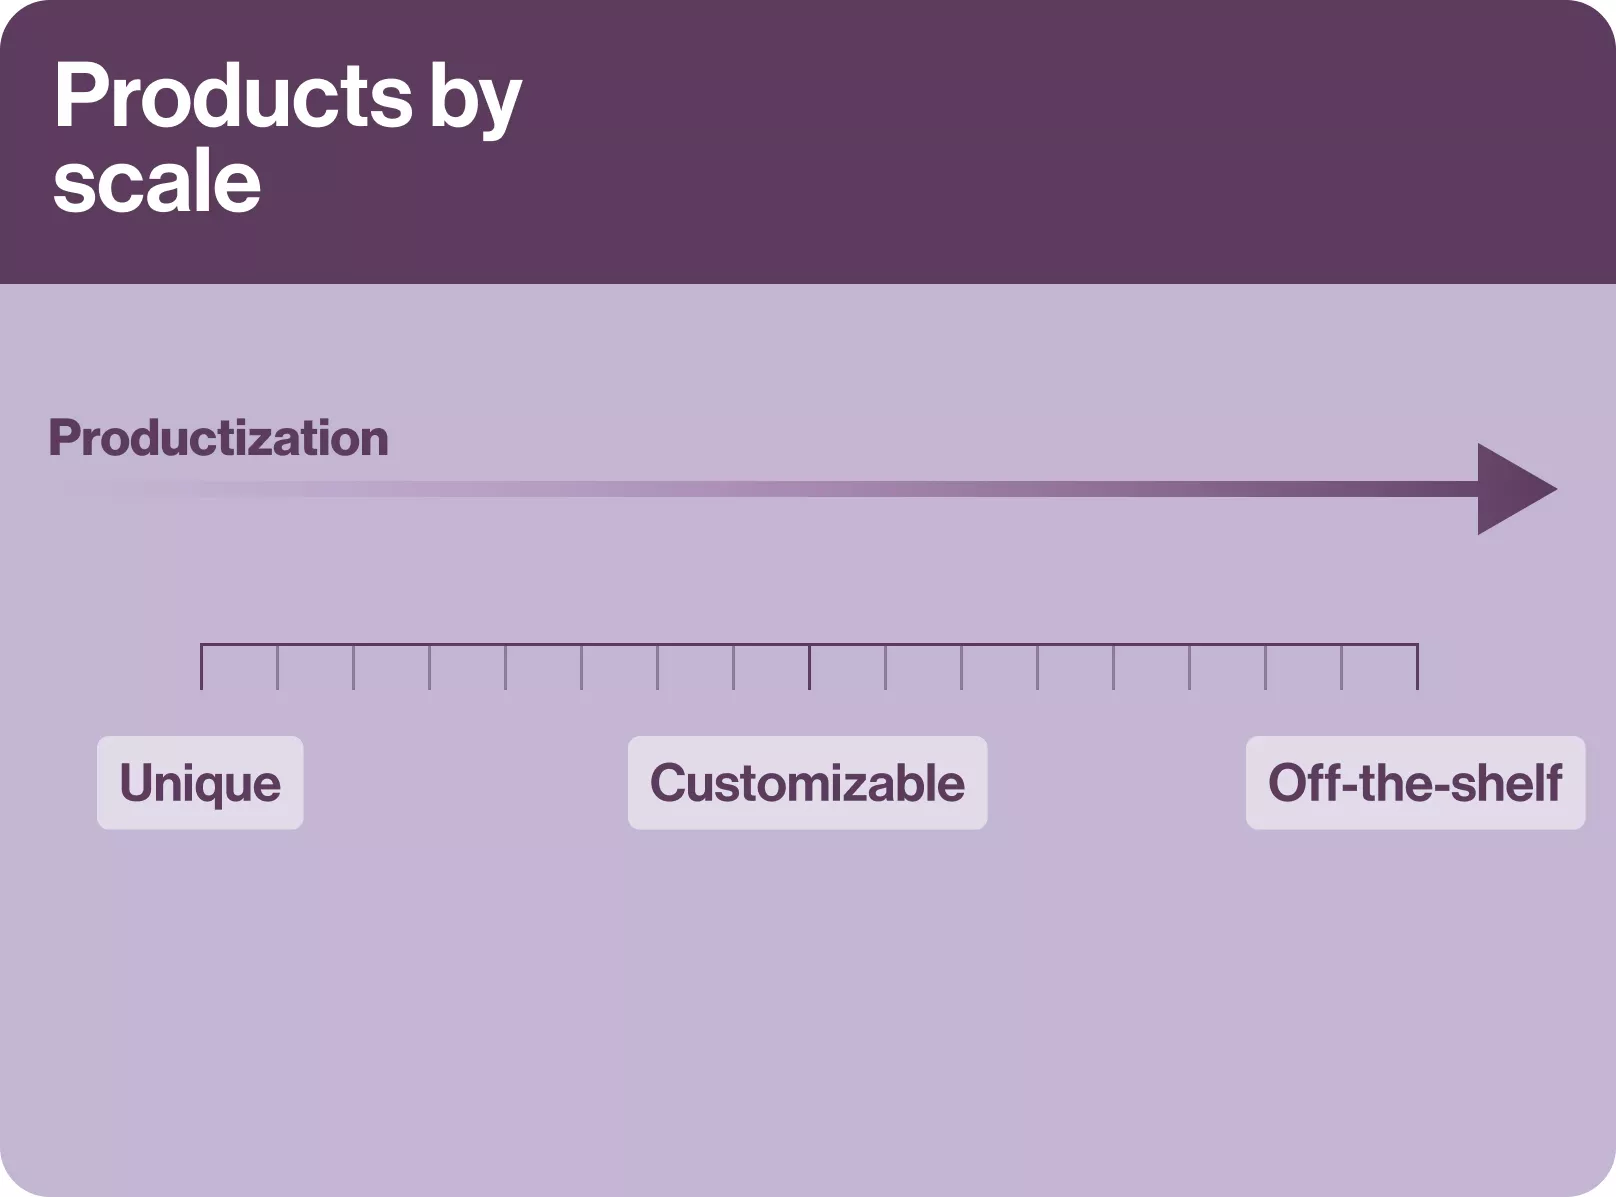Viewport: 1616px width, 1197px height.
Task: Click the word "Products" in the title
Action: (x=232, y=96)
